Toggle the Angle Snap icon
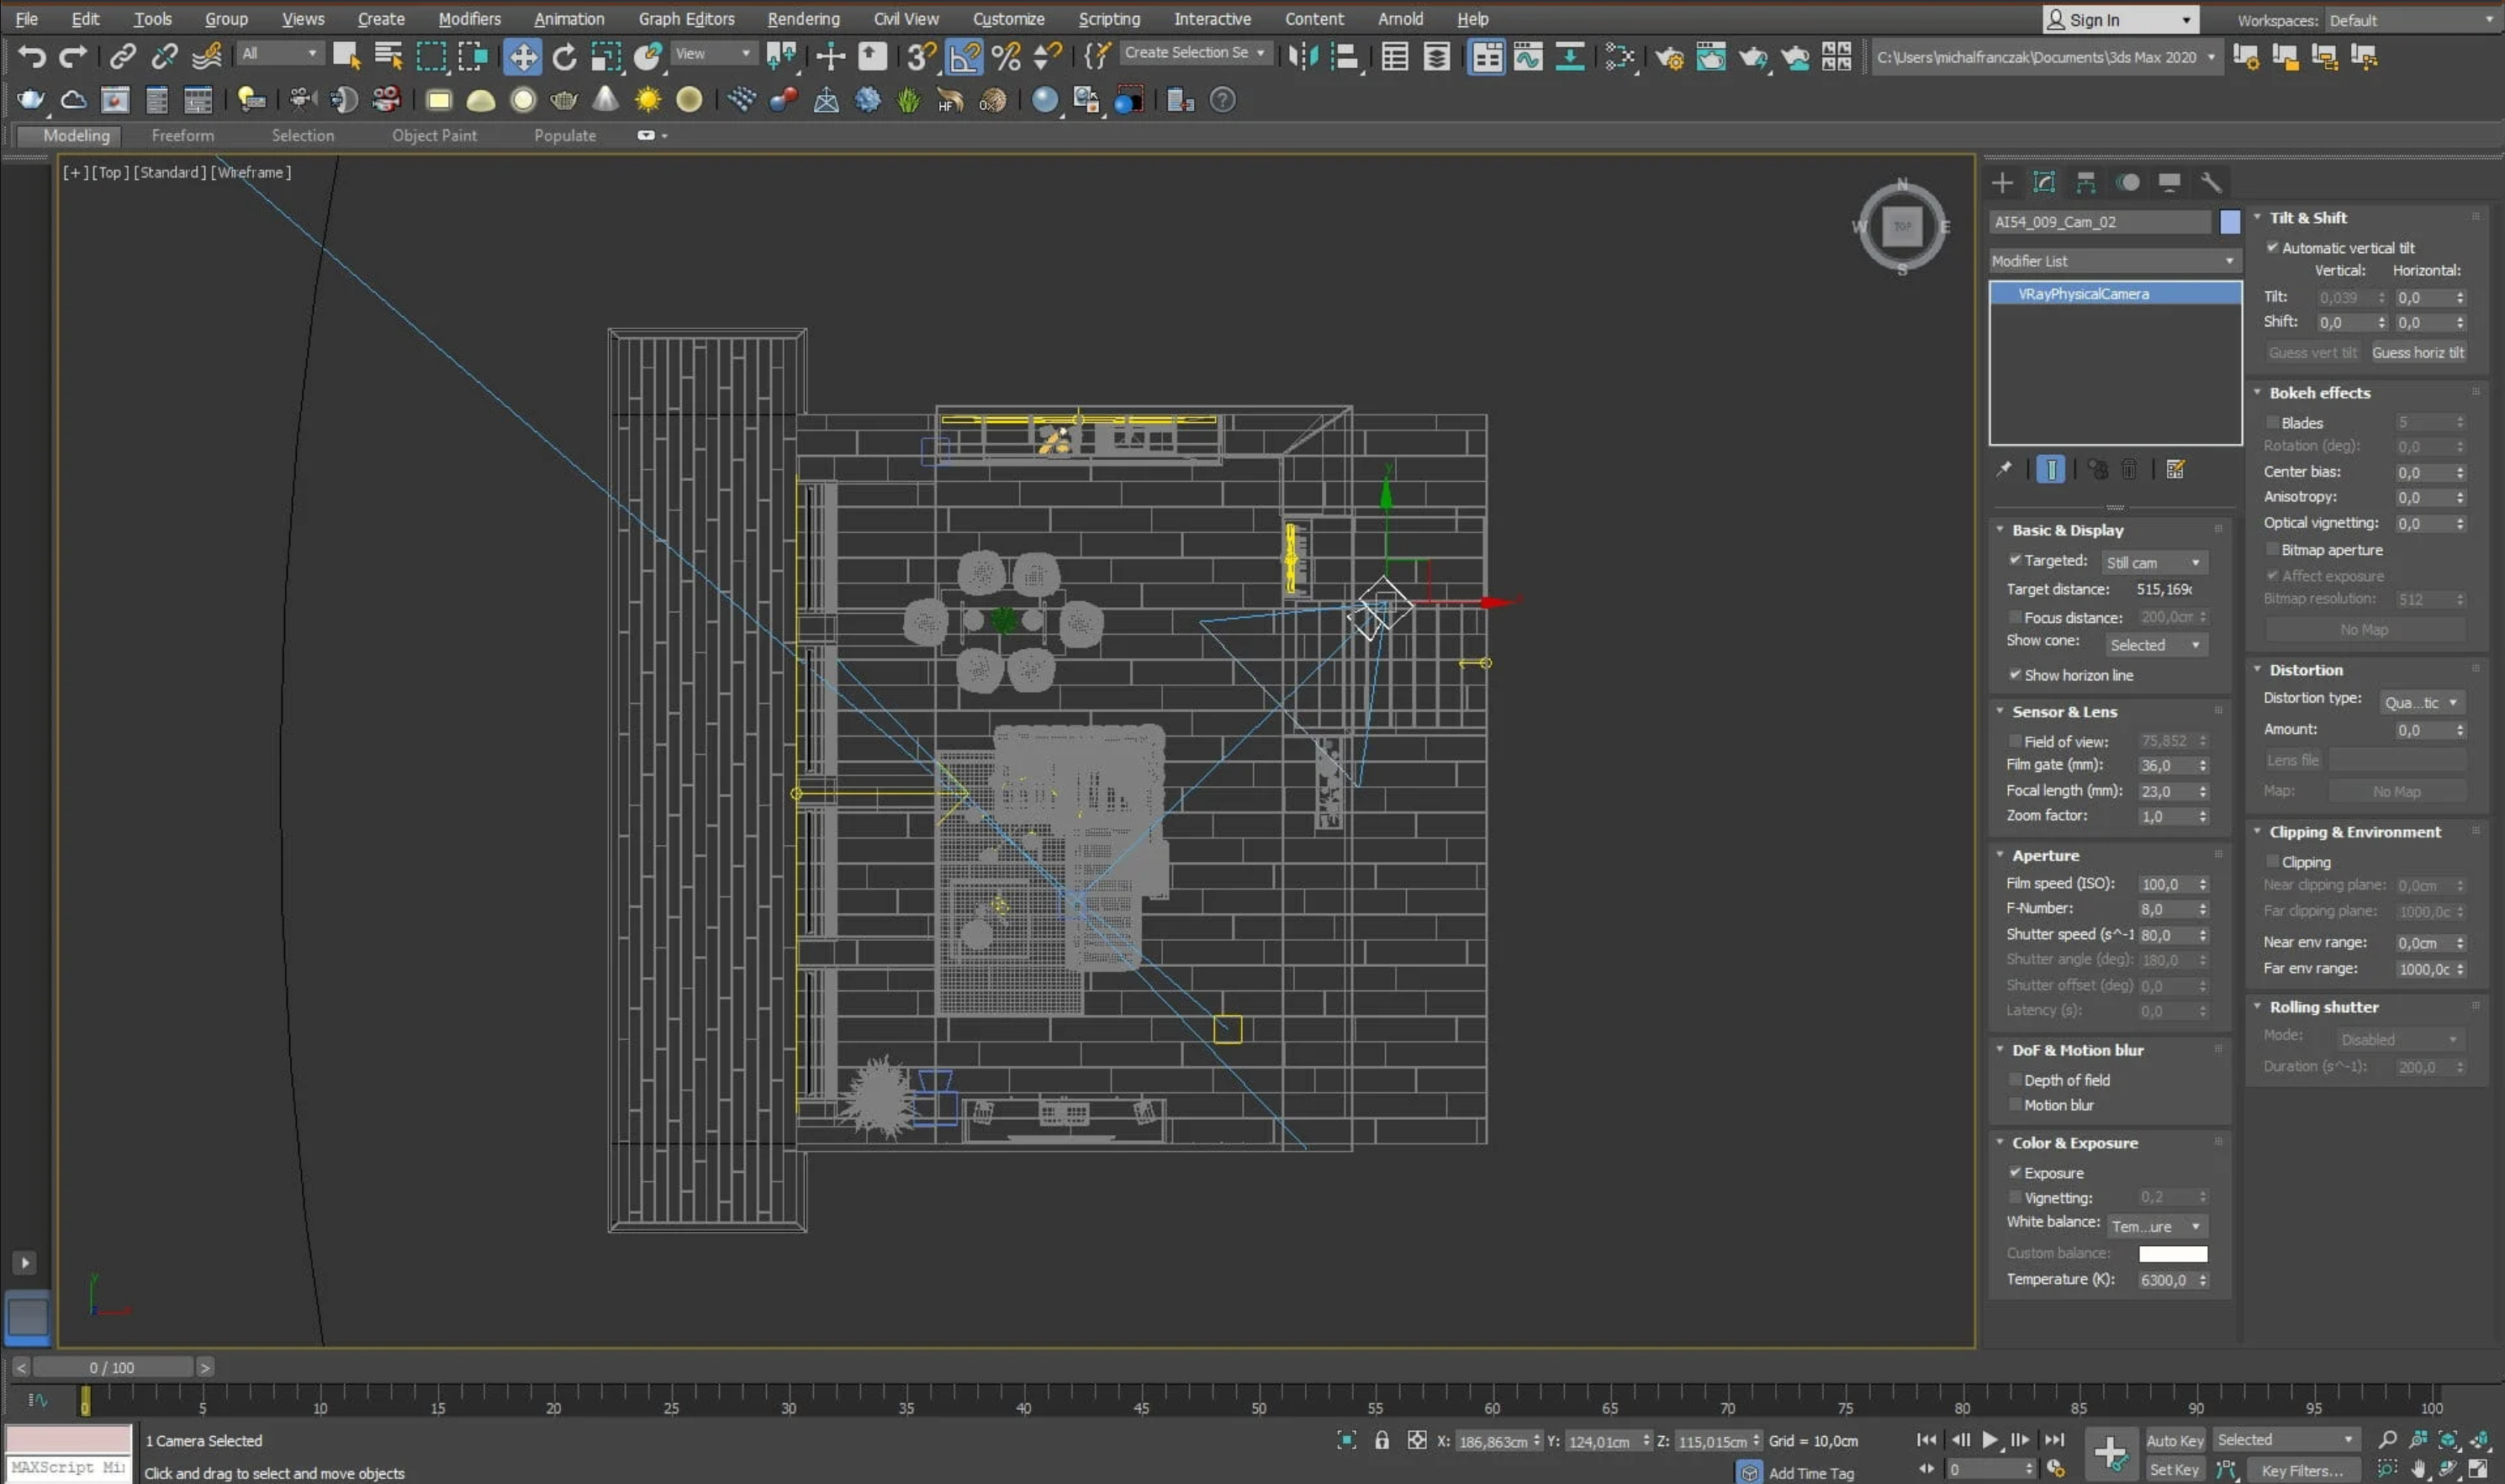Viewport: 2505px width, 1484px height. (x=964, y=57)
